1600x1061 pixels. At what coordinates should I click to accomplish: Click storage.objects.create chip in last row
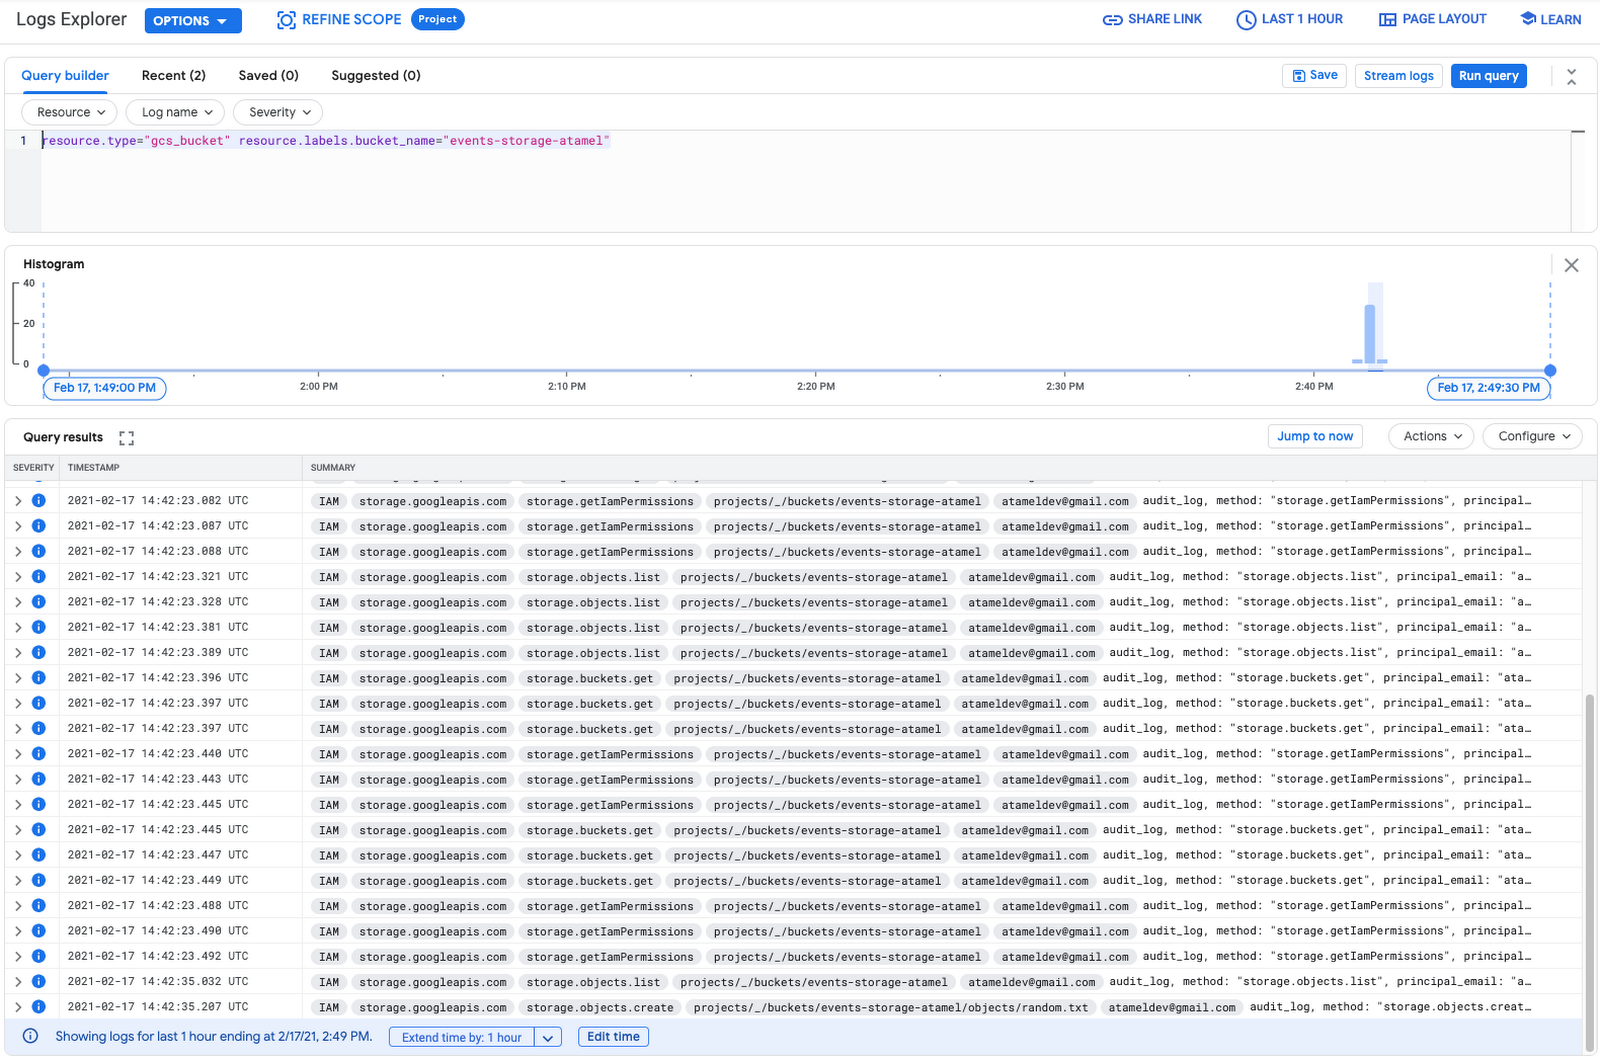(600, 1007)
